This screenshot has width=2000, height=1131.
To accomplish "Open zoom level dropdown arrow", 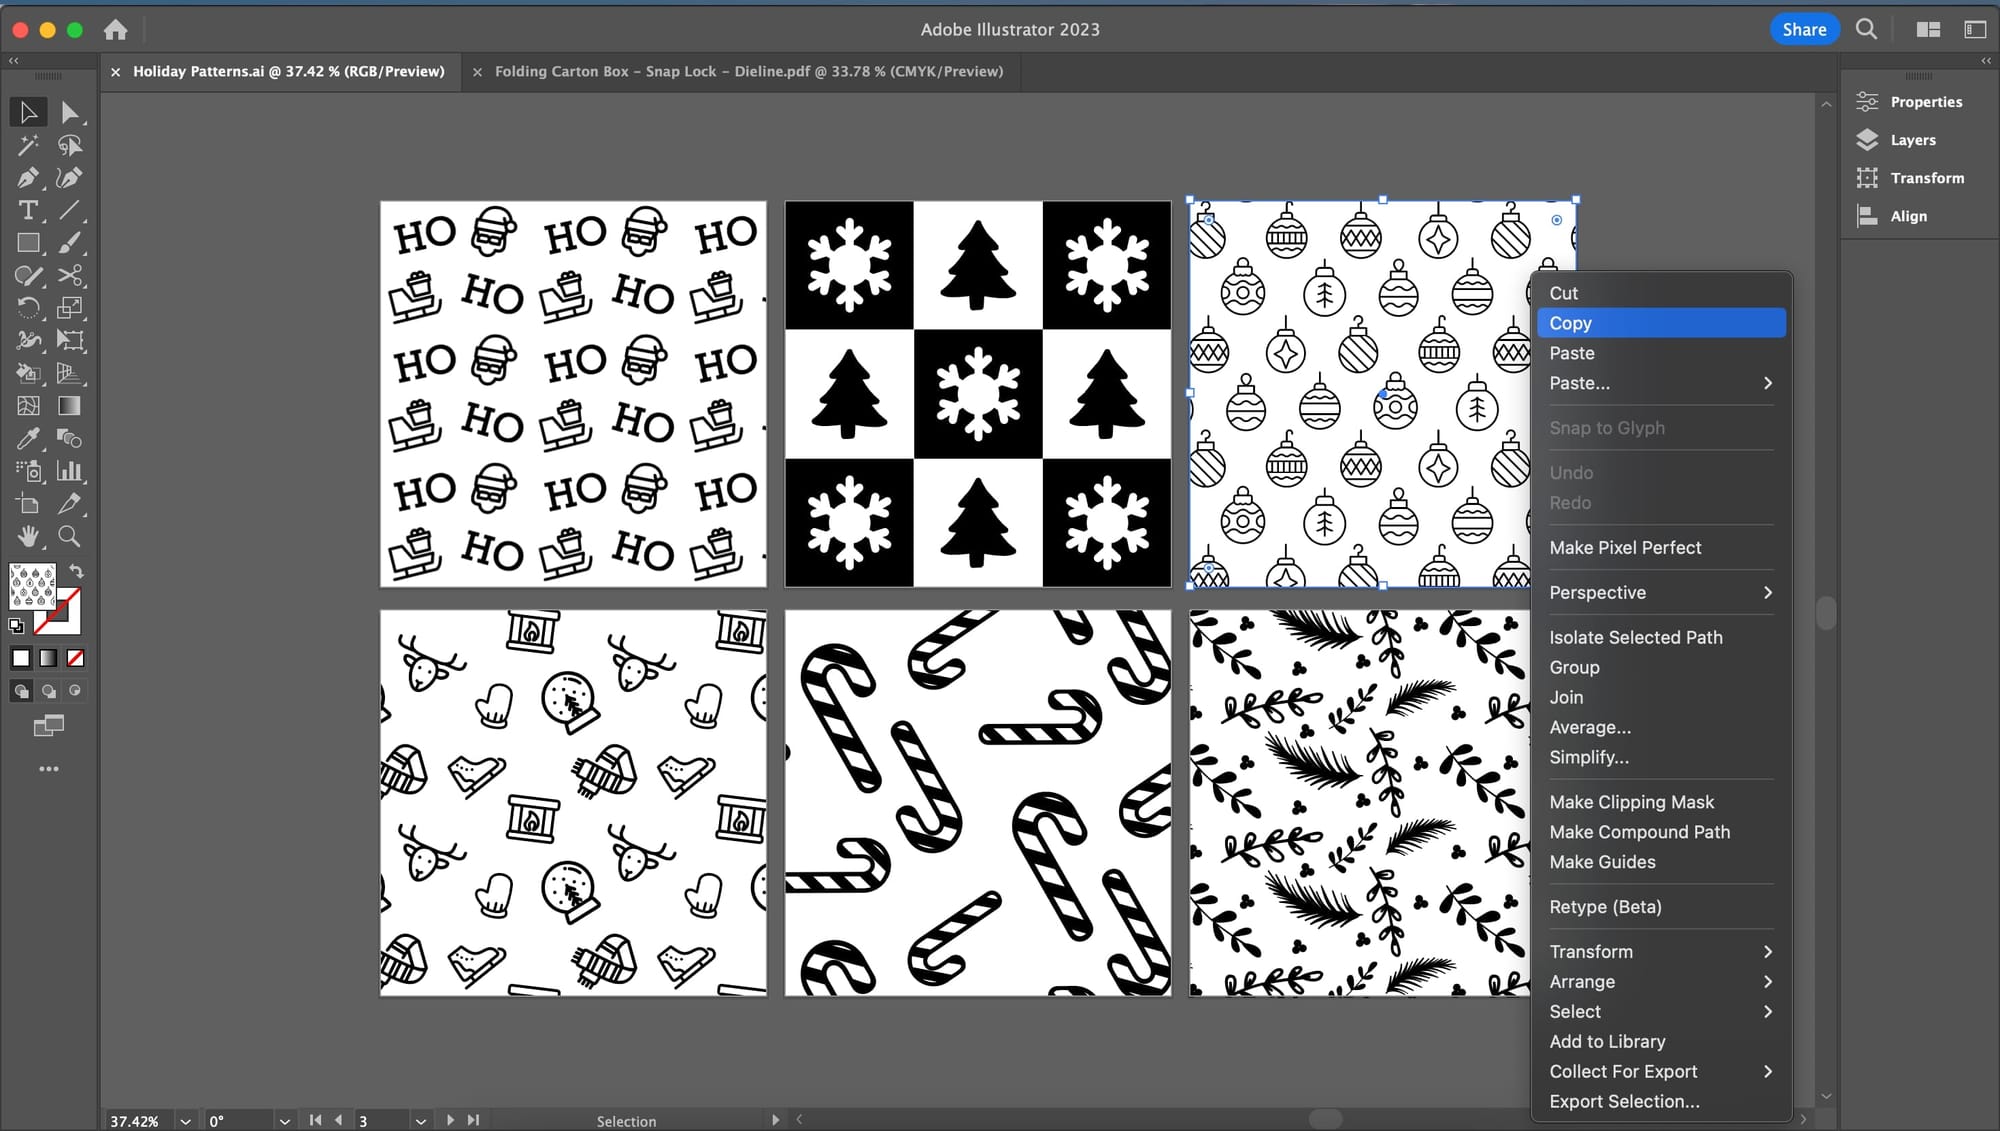I will point(185,1121).
